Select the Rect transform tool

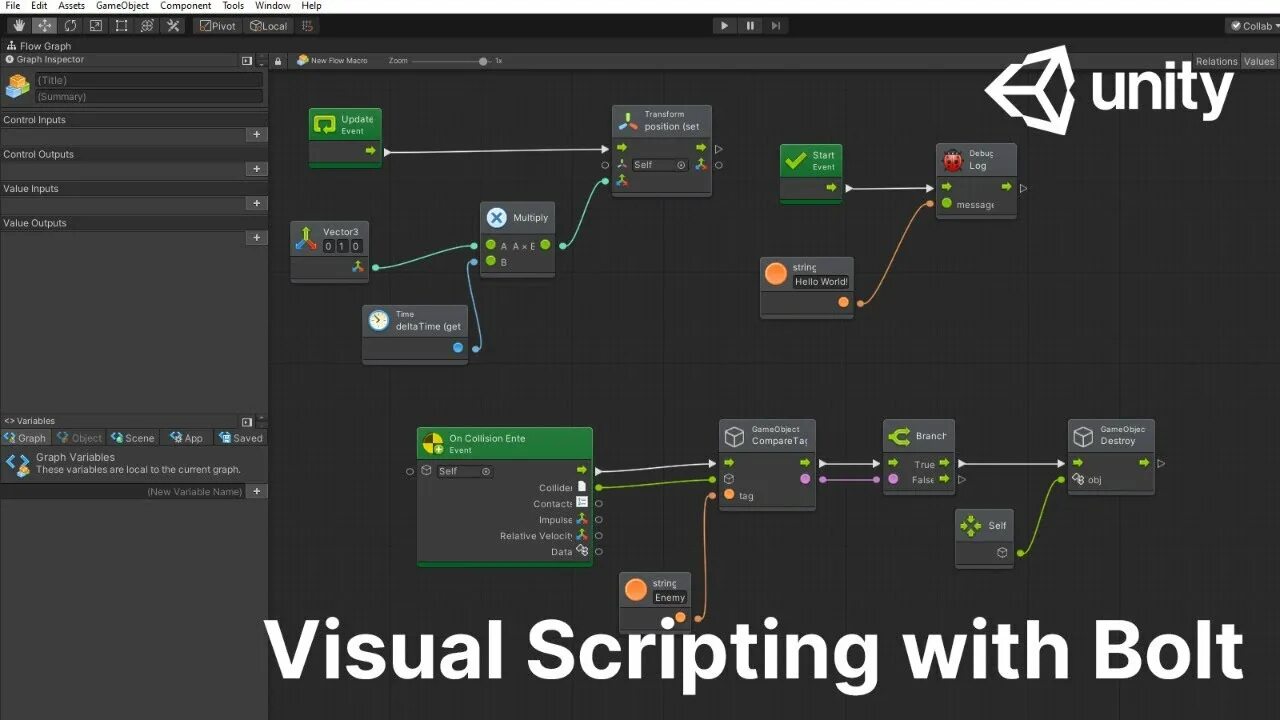(121, 26)
